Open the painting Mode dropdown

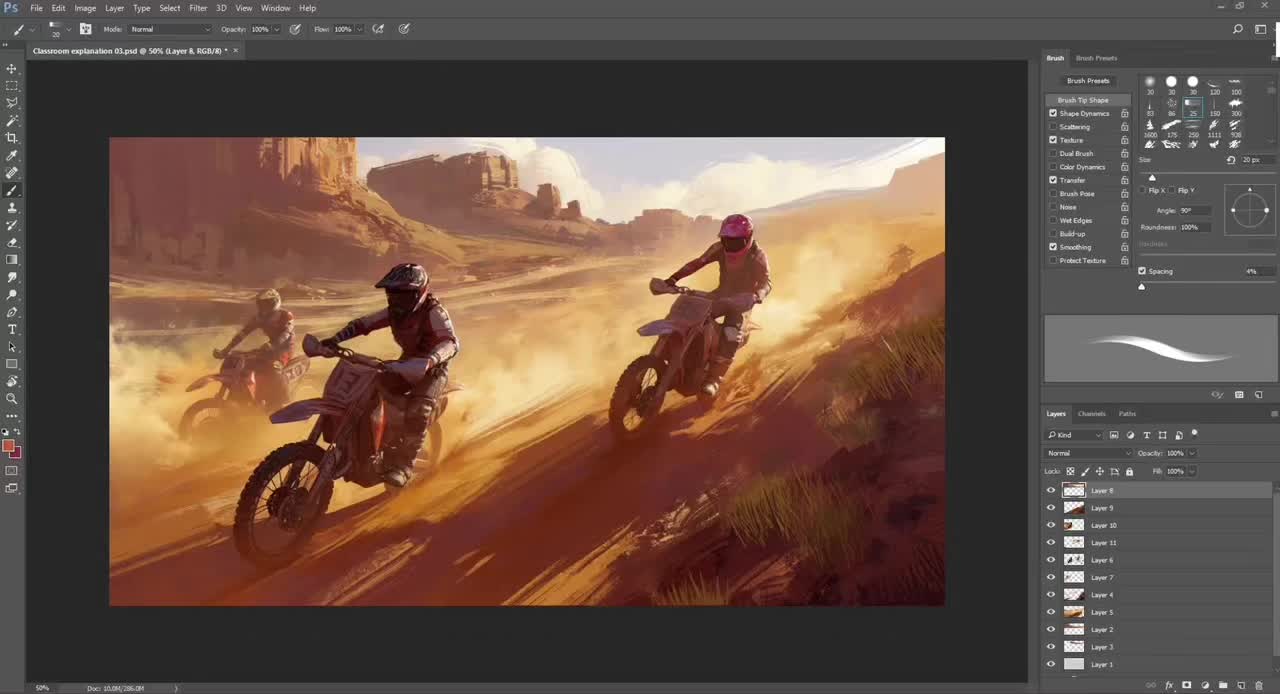click(x=170, y=29)
